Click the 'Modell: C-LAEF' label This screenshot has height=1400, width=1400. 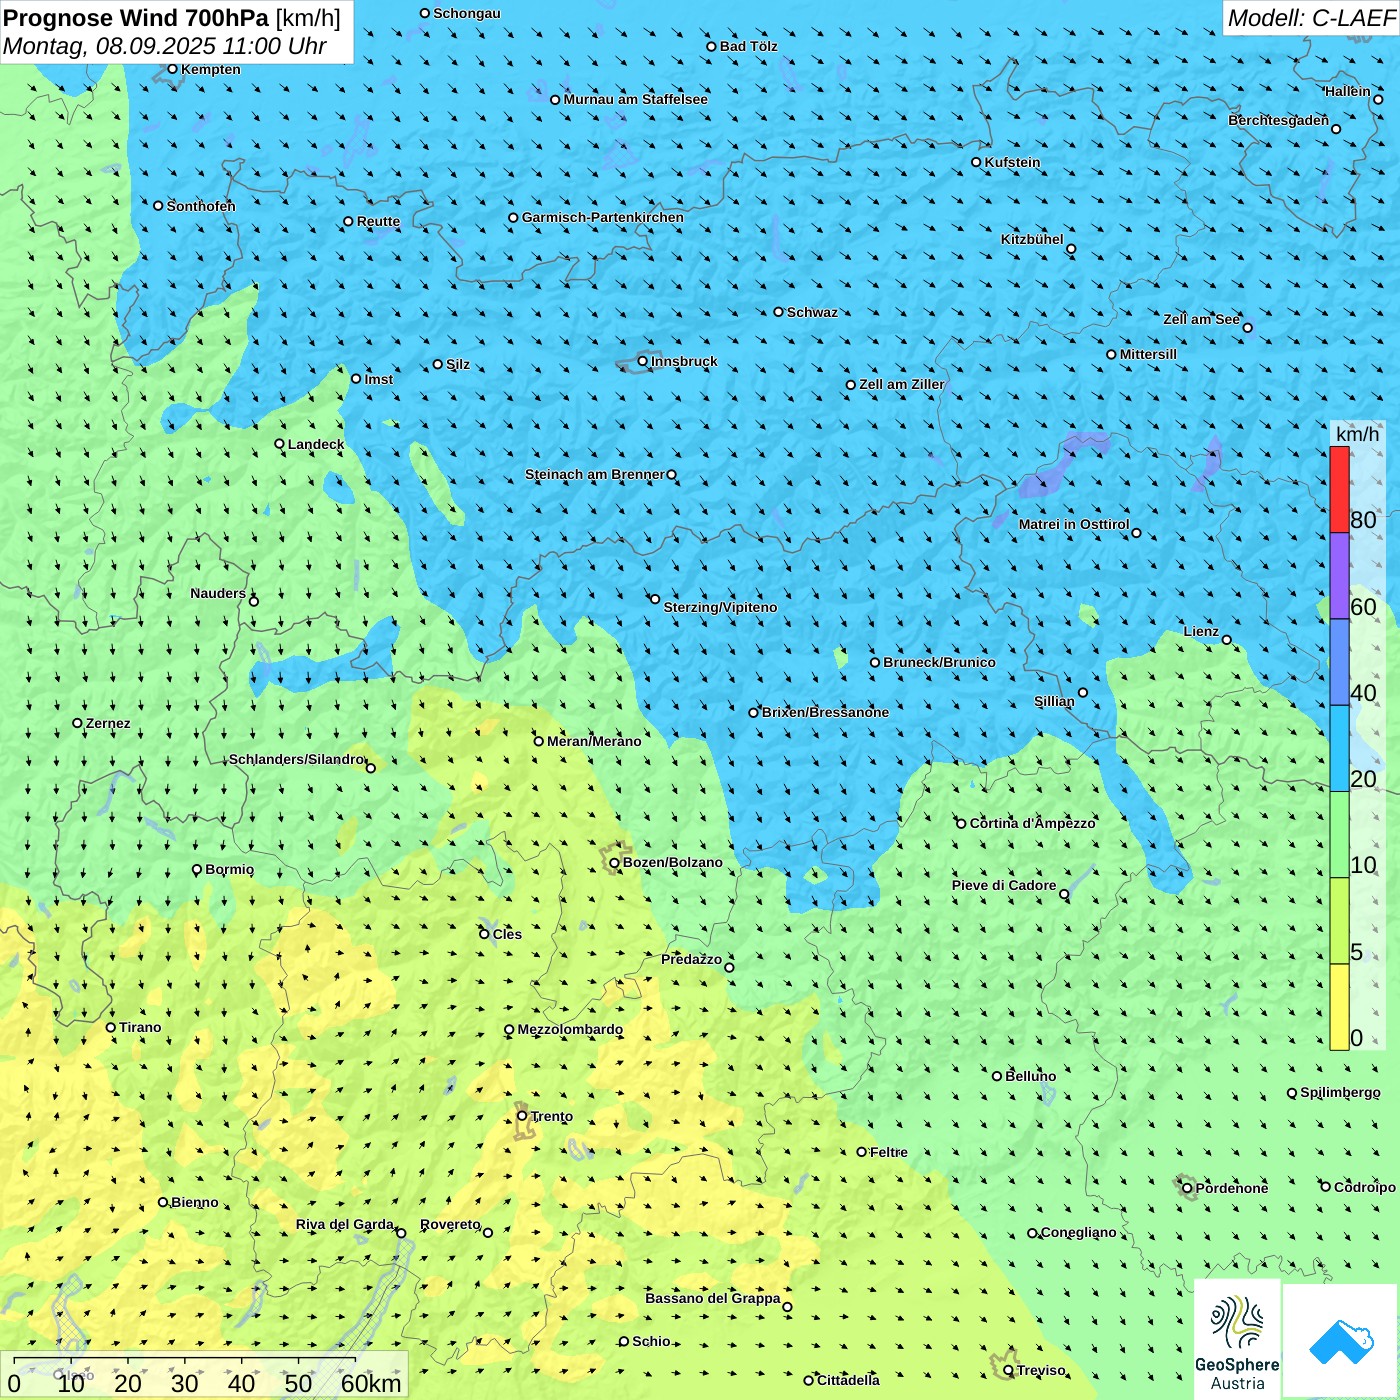[1311, 18]
